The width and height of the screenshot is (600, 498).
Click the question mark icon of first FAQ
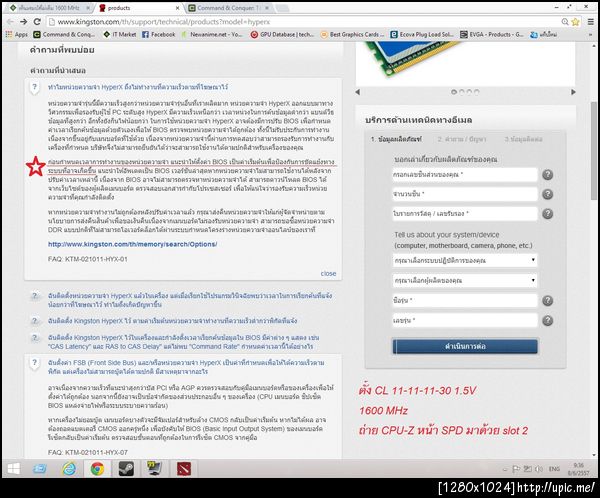click(x=35, y=87)
